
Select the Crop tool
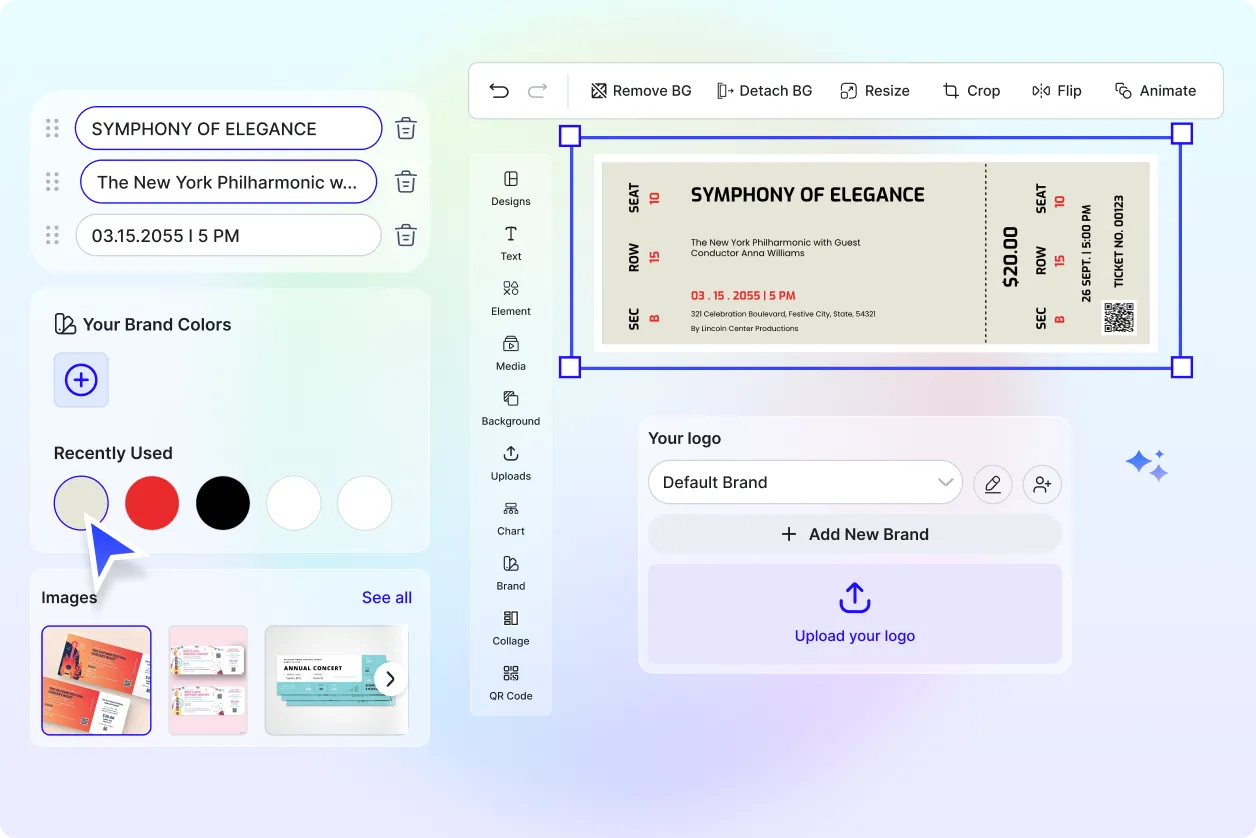971,90
